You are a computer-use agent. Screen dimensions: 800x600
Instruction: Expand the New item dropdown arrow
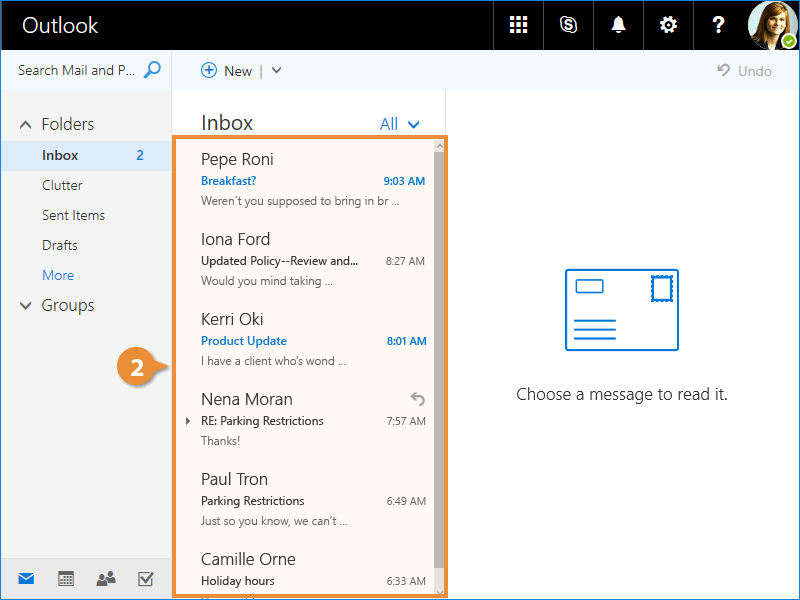point(277,70)
